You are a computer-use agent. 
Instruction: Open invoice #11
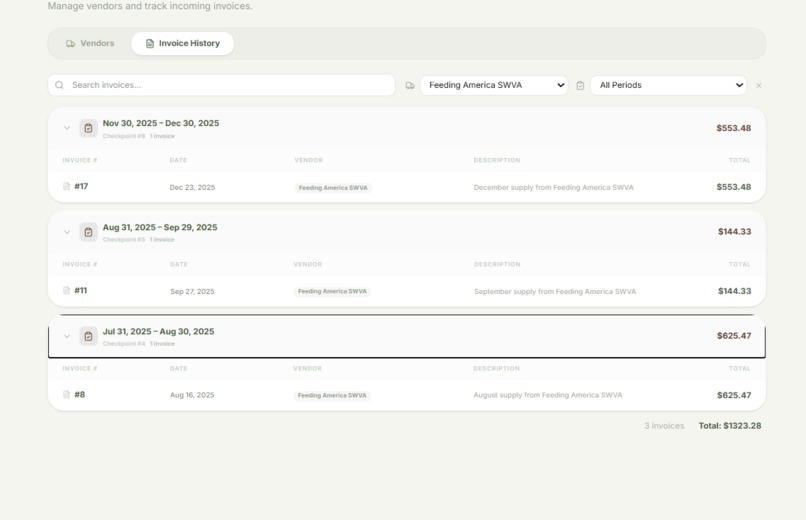pos(81,290)
